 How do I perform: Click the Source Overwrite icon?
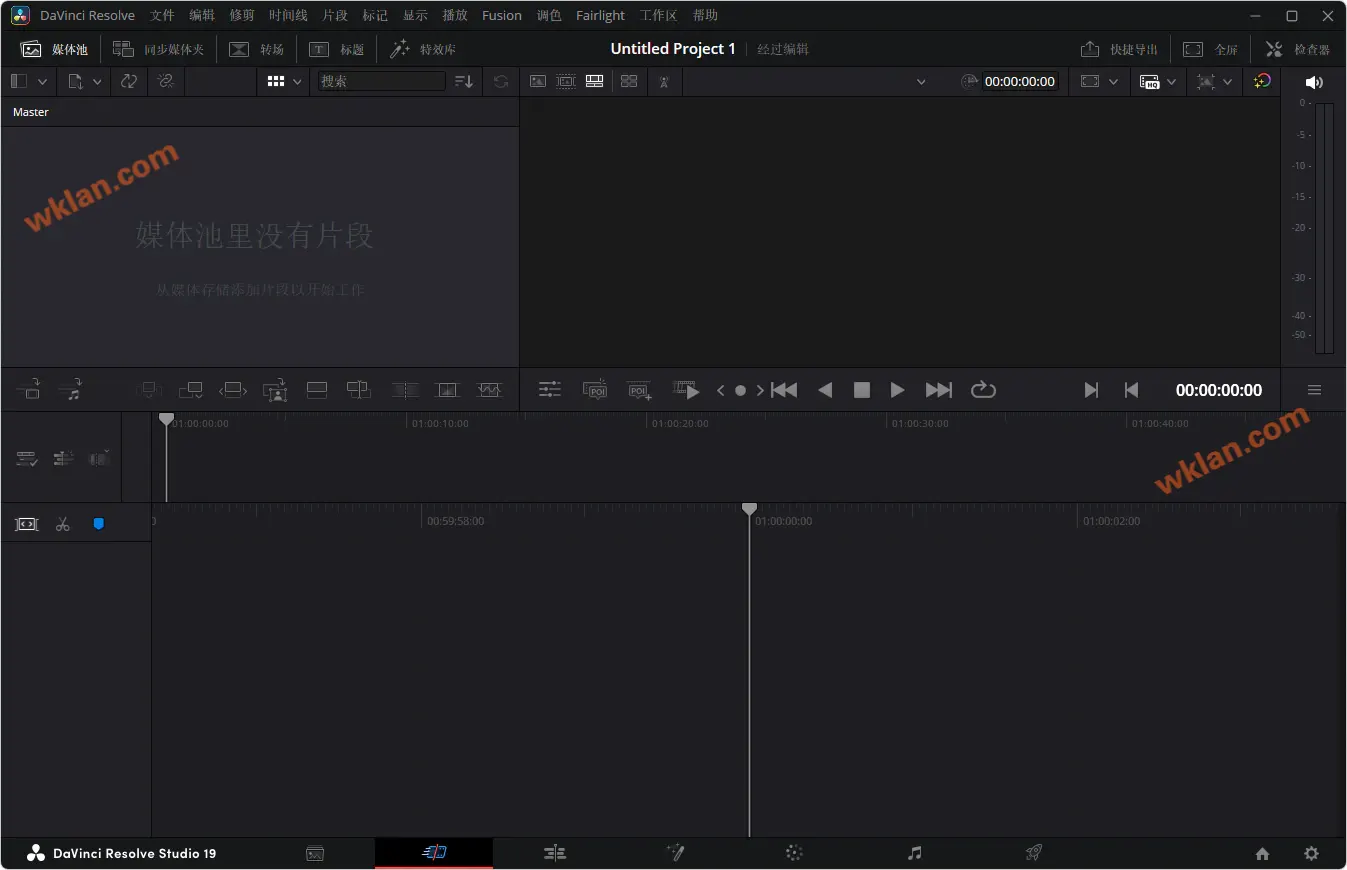[x=358, y=390]
